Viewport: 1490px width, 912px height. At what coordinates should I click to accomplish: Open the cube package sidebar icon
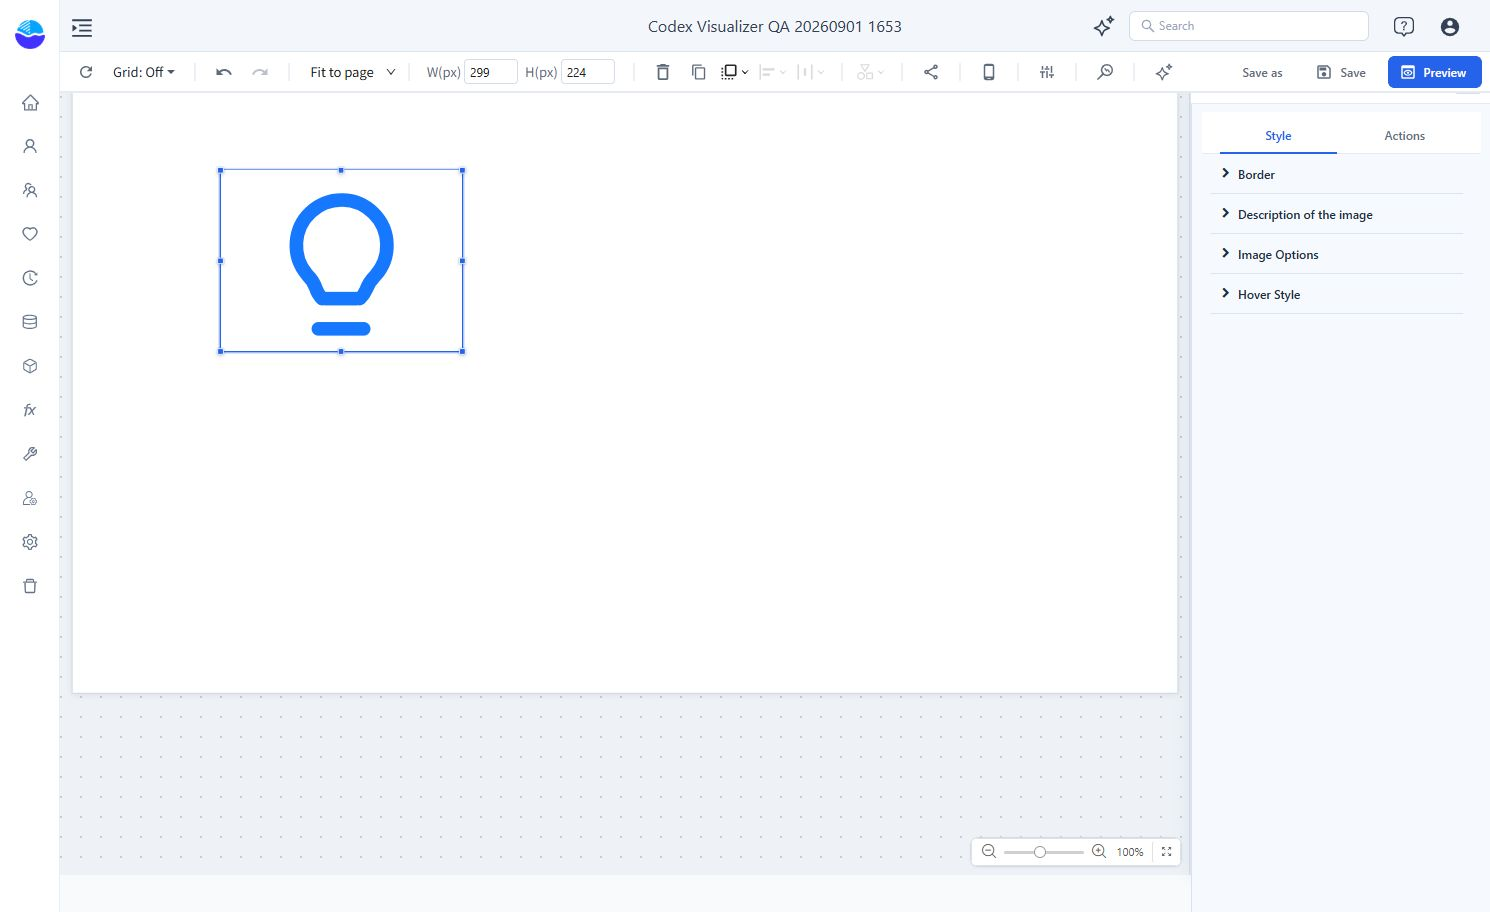click(x=30, y=366)
